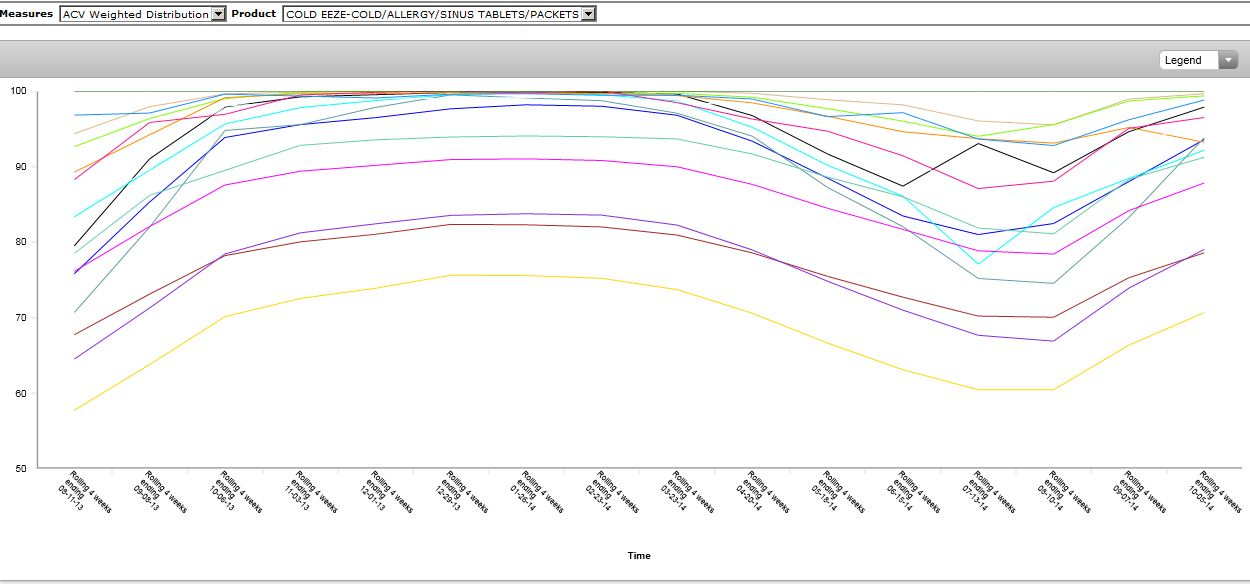Open the Product dropdown showing COLD EEZE
Image resolution: width=1250 pixels, height=586 pixels.
439,15
